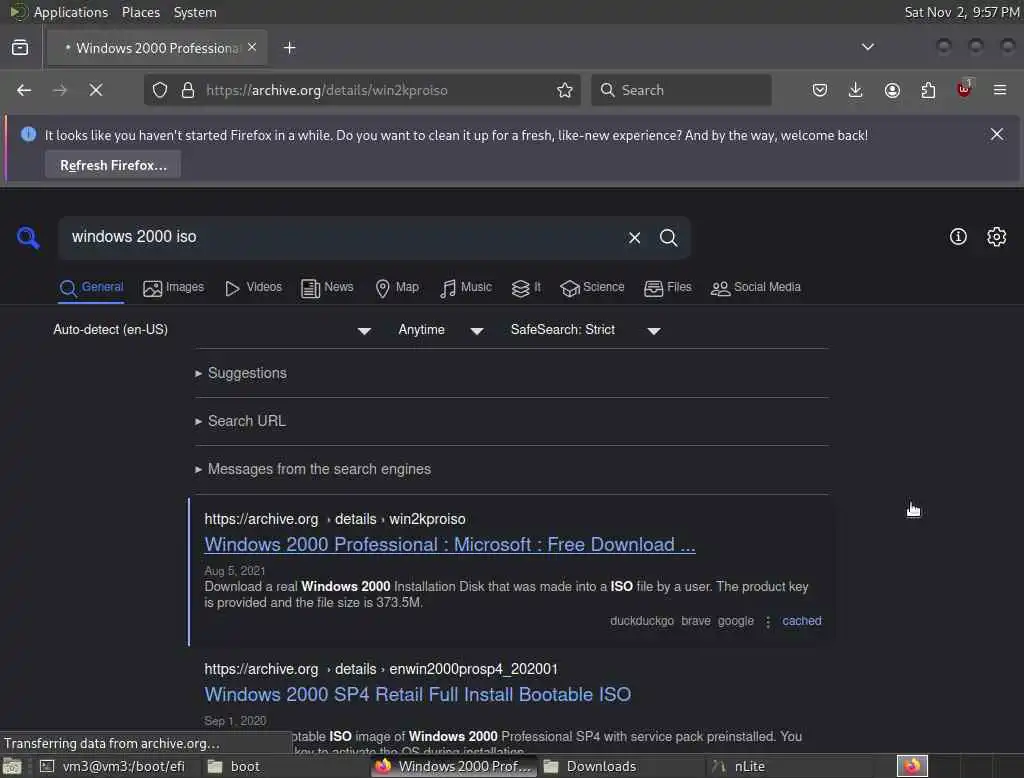Stop loading the current page
The width and height of the screenshot is (1024, 778).
point(96,90)
